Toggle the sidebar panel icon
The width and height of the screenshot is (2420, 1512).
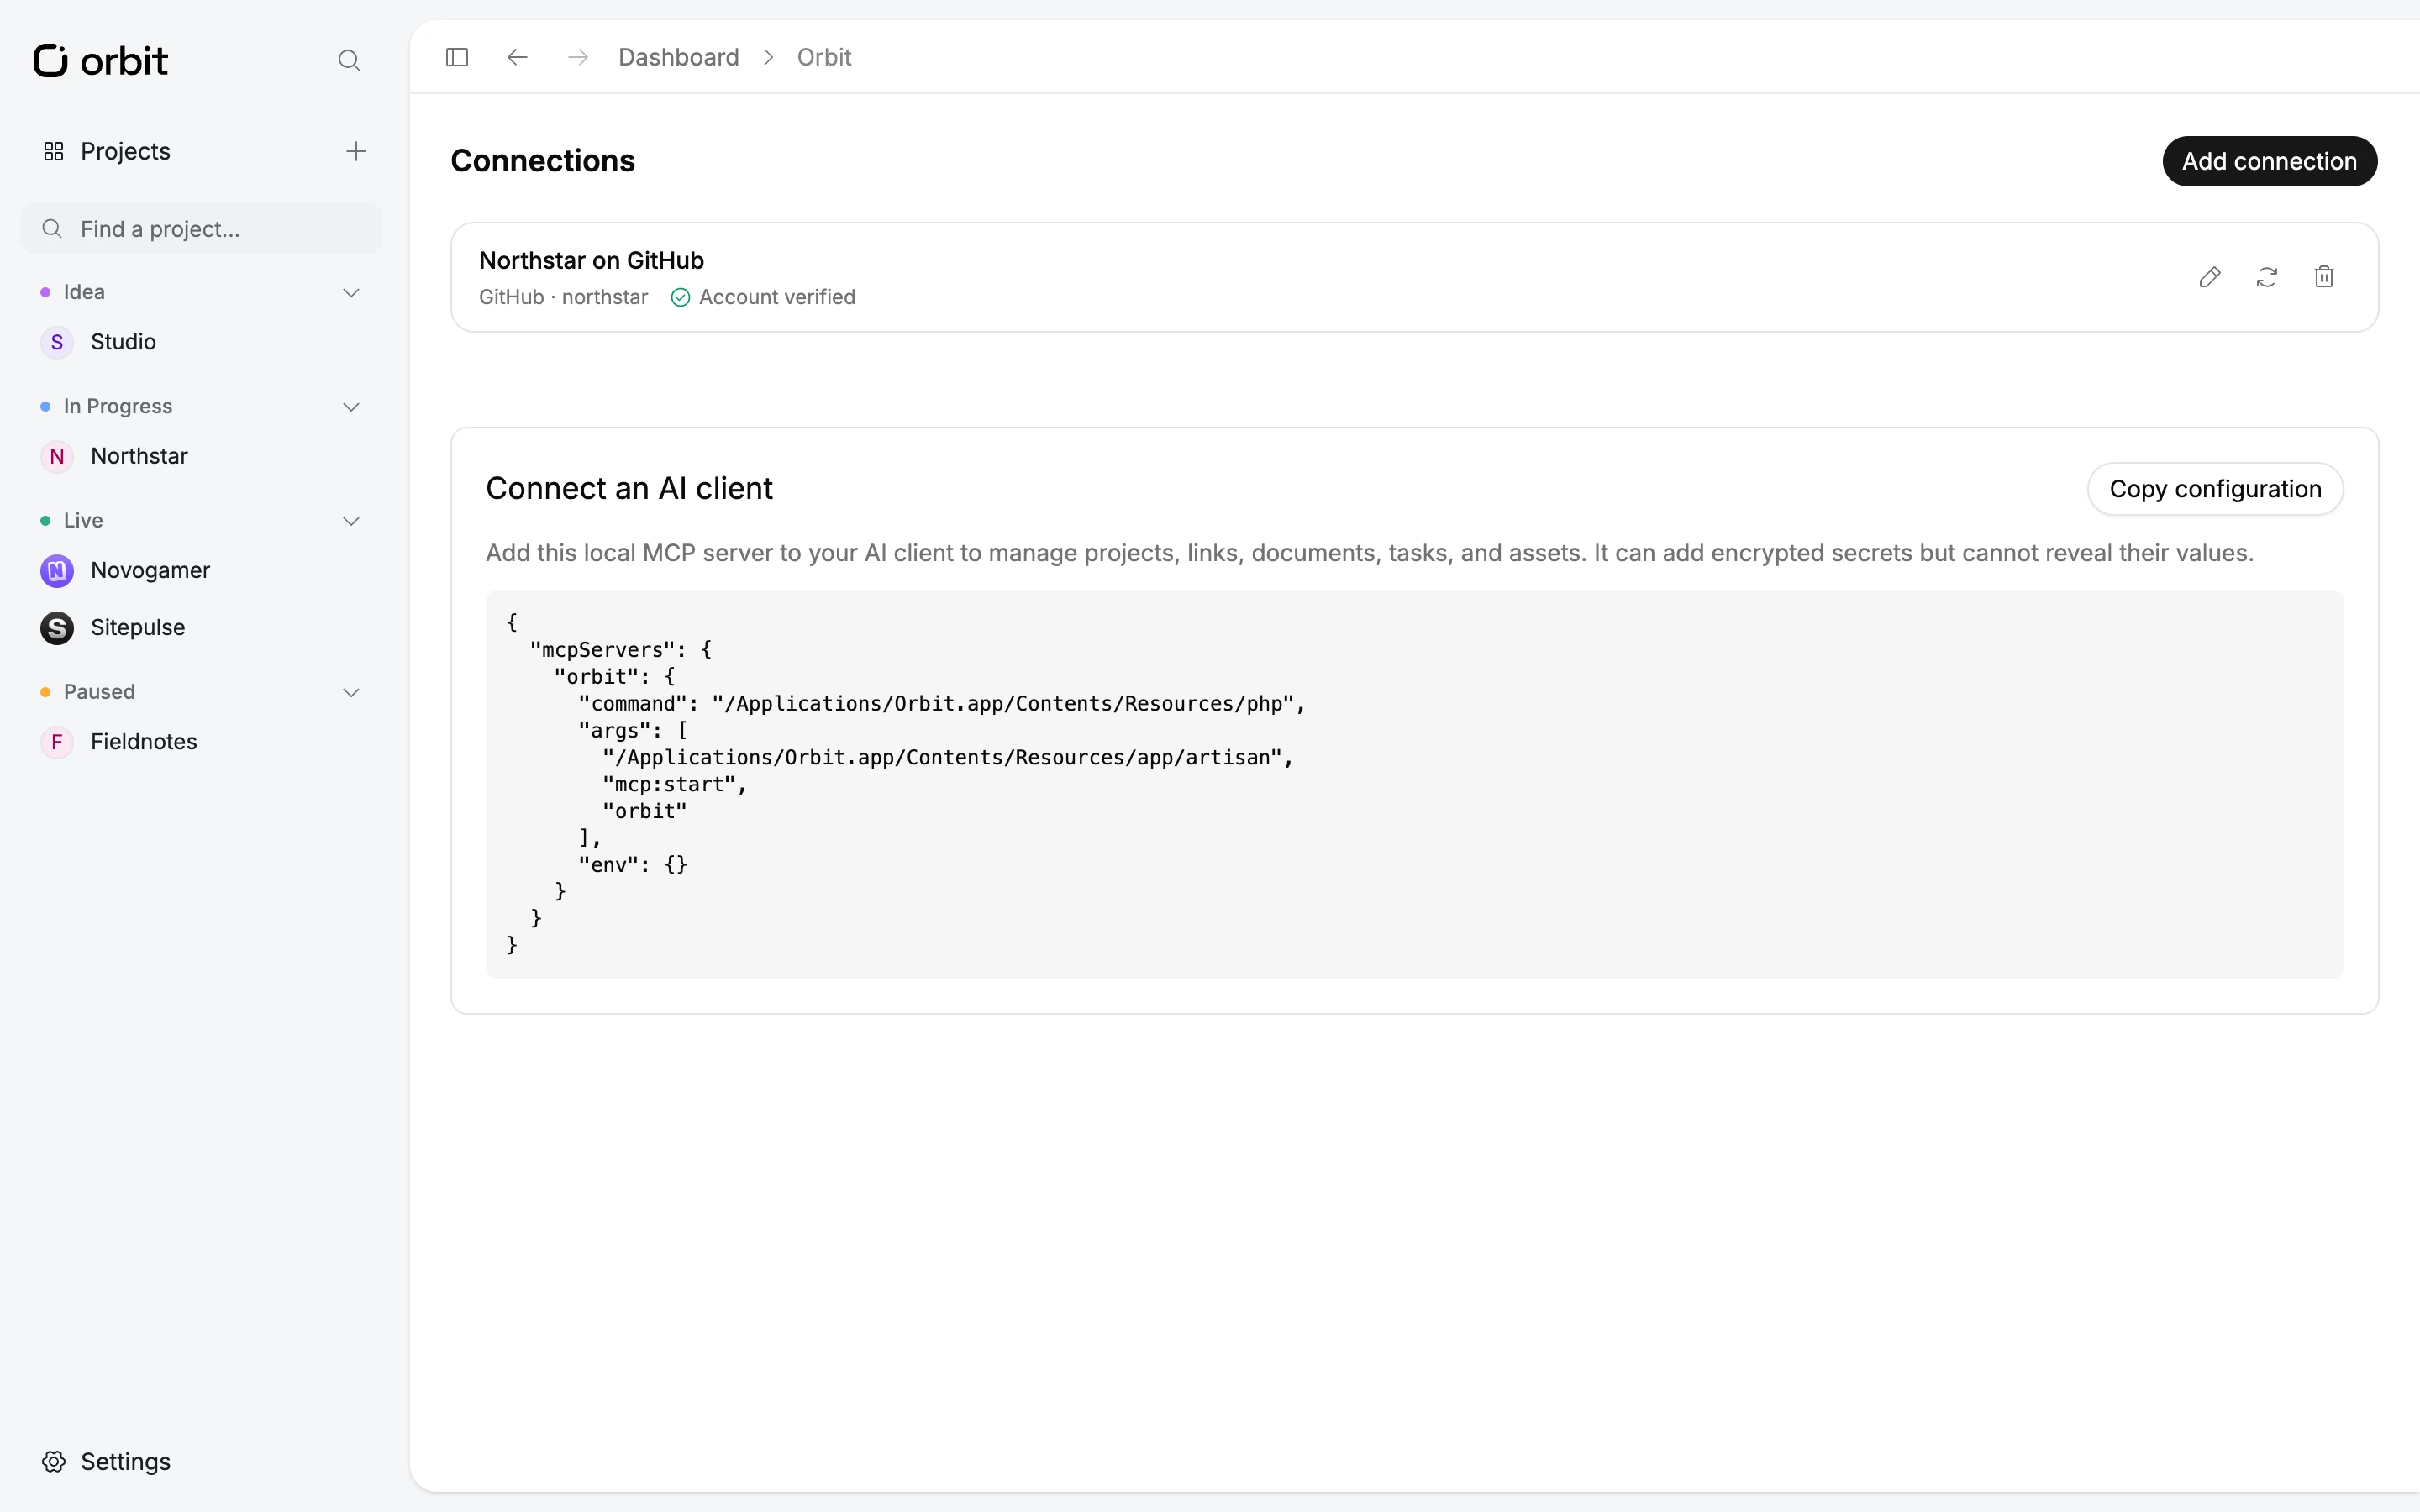tap(457, 57)
